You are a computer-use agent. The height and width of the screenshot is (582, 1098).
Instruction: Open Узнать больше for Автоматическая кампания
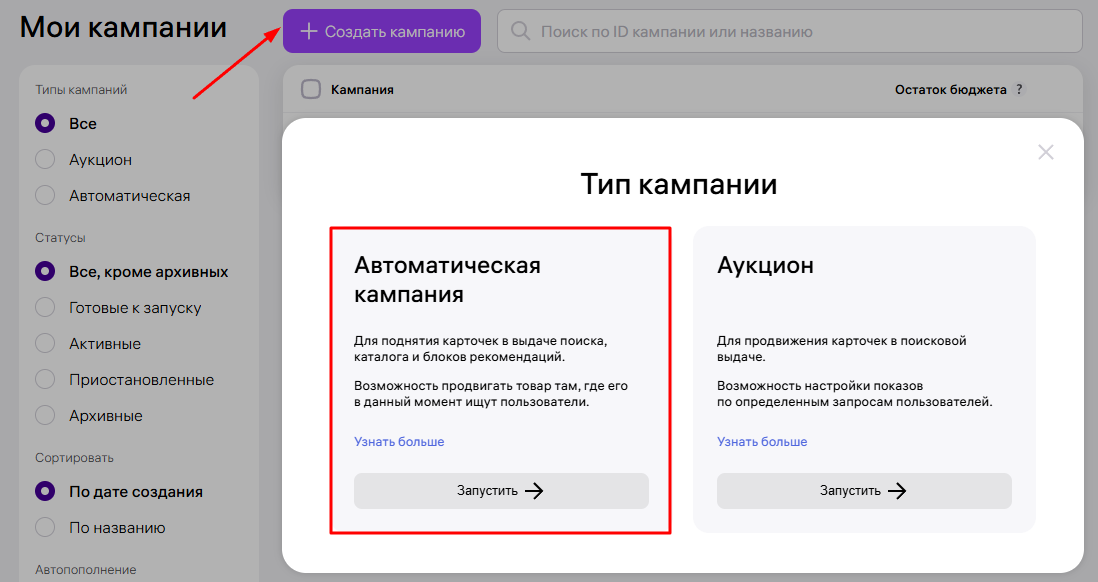point(399,442)
